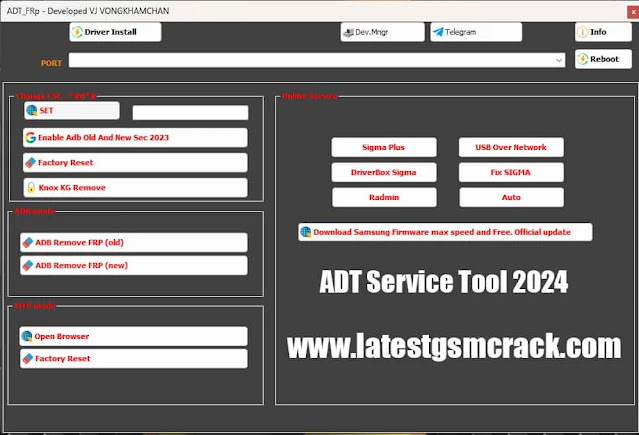This screenshot has width=639, height=435.
Task: Click the Info circle icon
Action: point(583,32)
